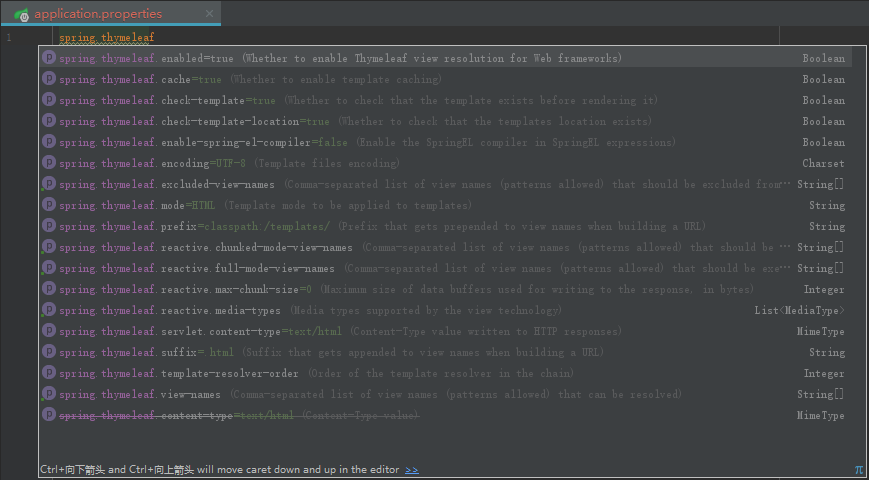Image resolution: width=869 pixels, height=480 pixels.
Task: Click the property icon beside spring.thymeleaf.mode
Action: click(49, 205)
